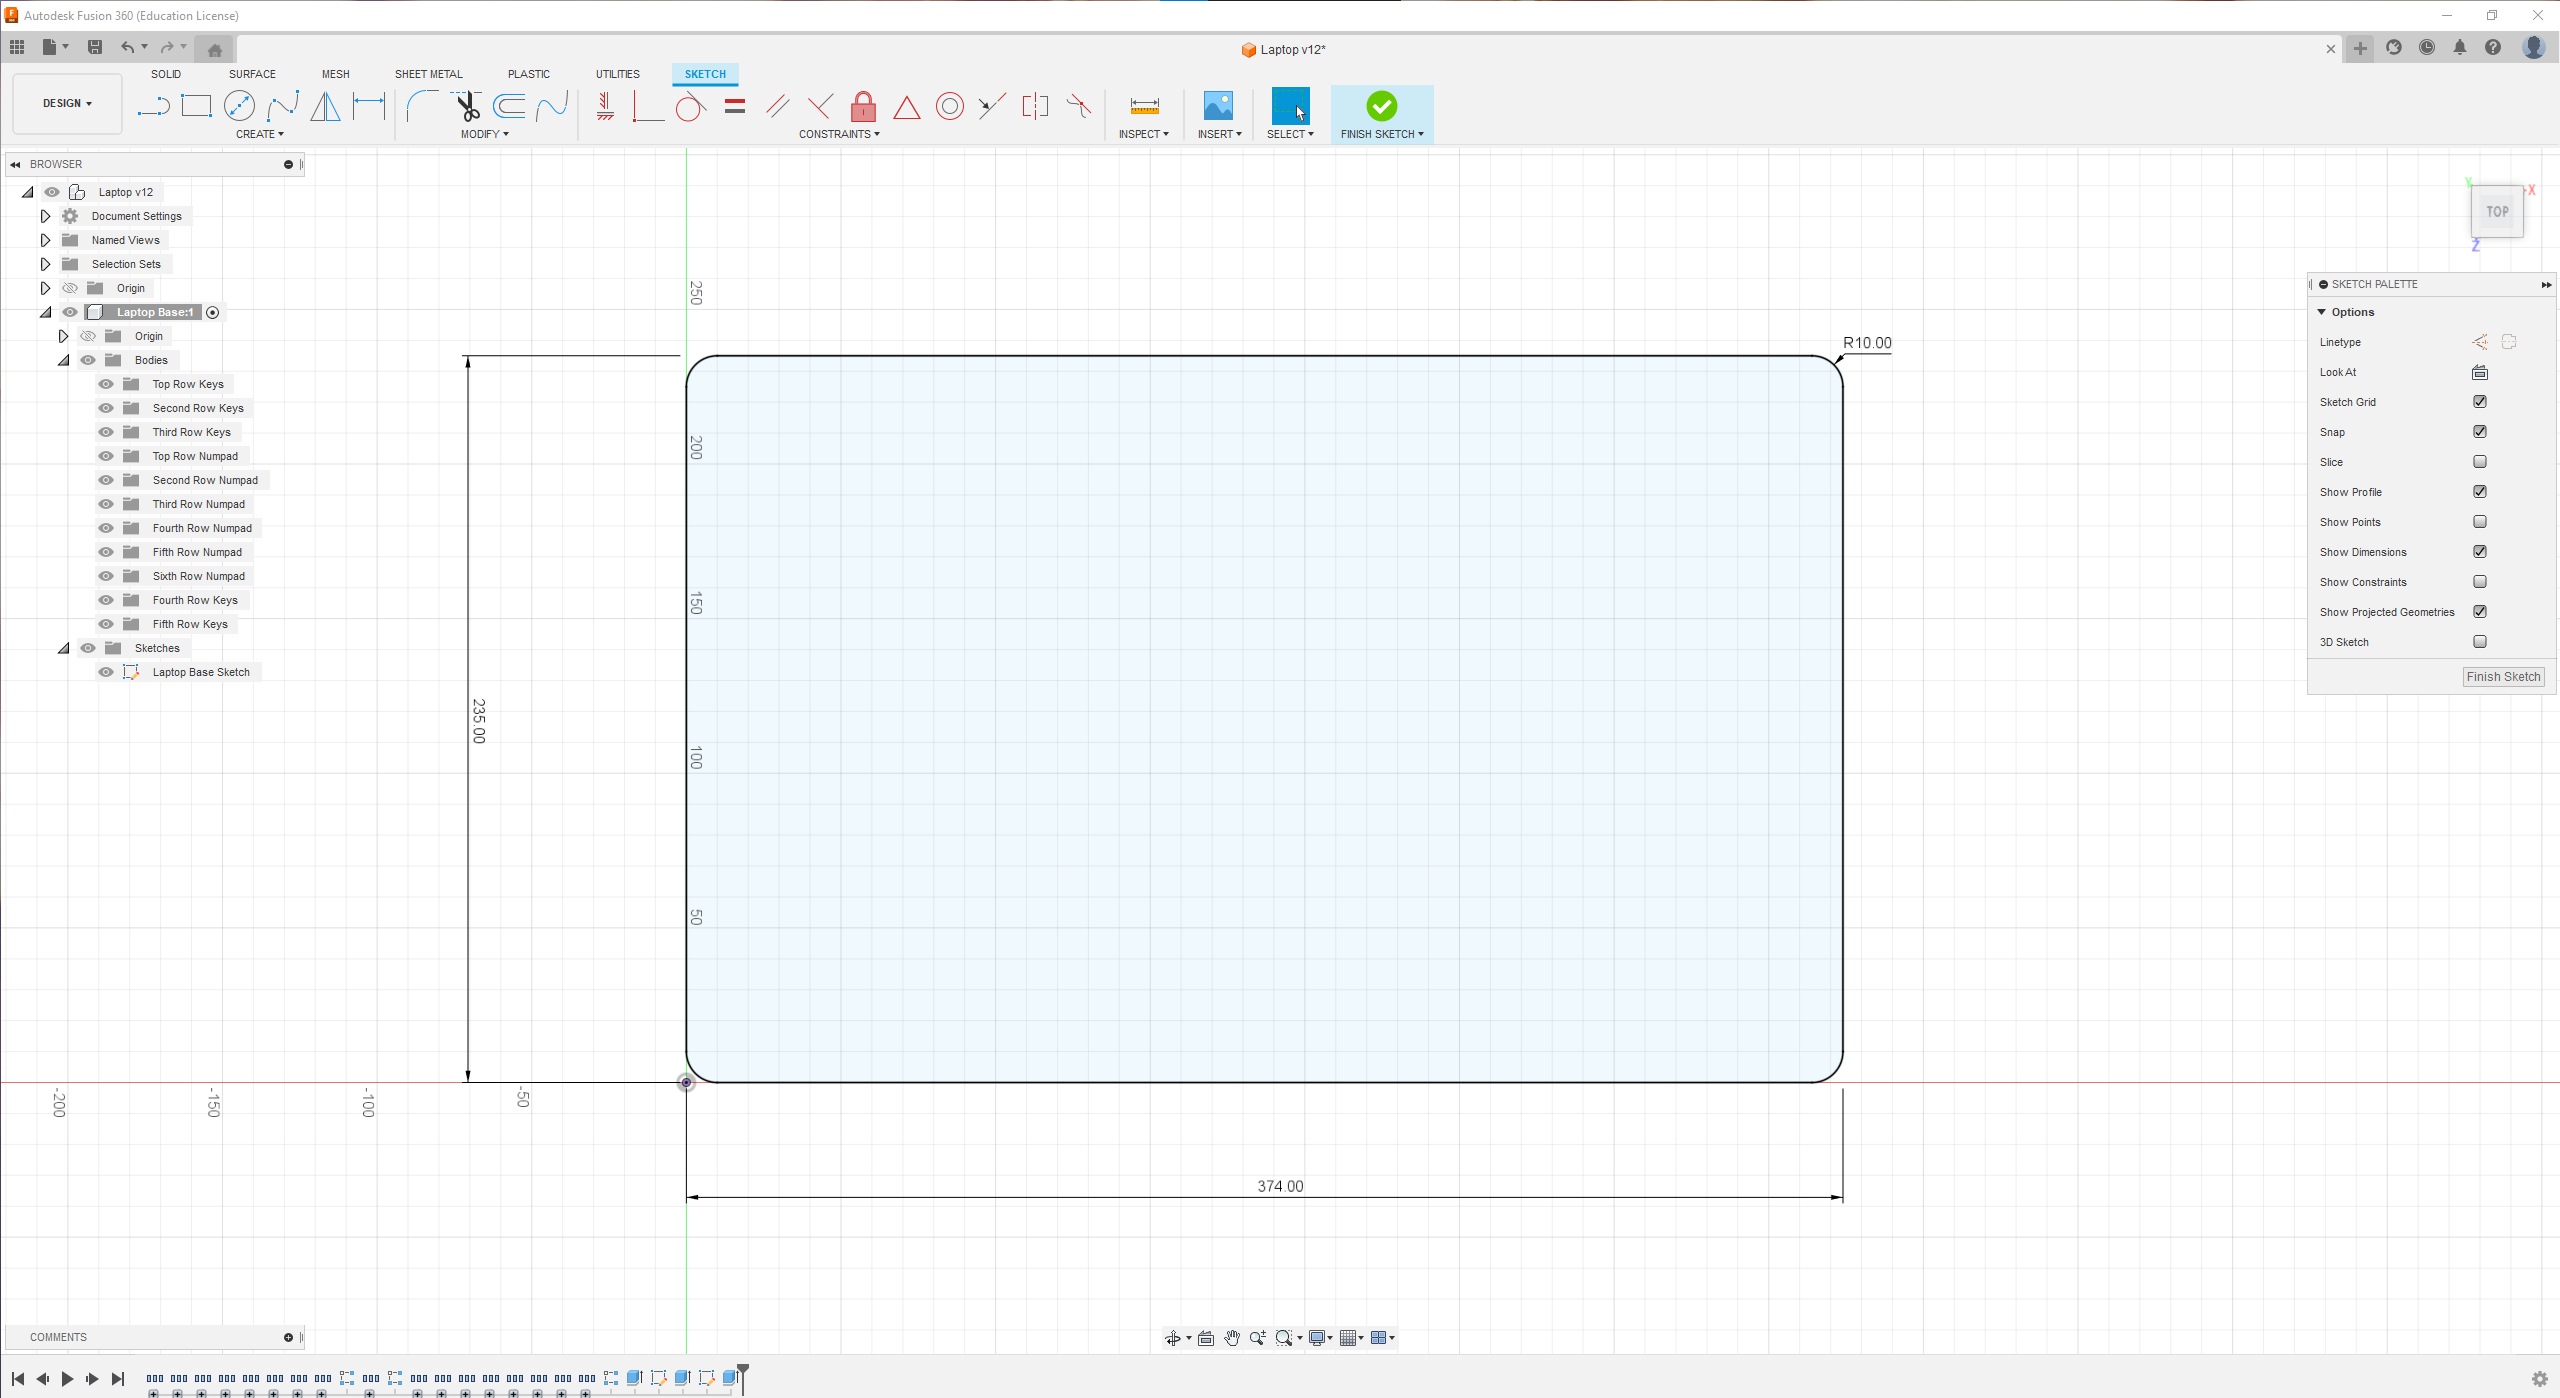
Task: Click the Finish Sketch text button
Action: pos(2501,675)
